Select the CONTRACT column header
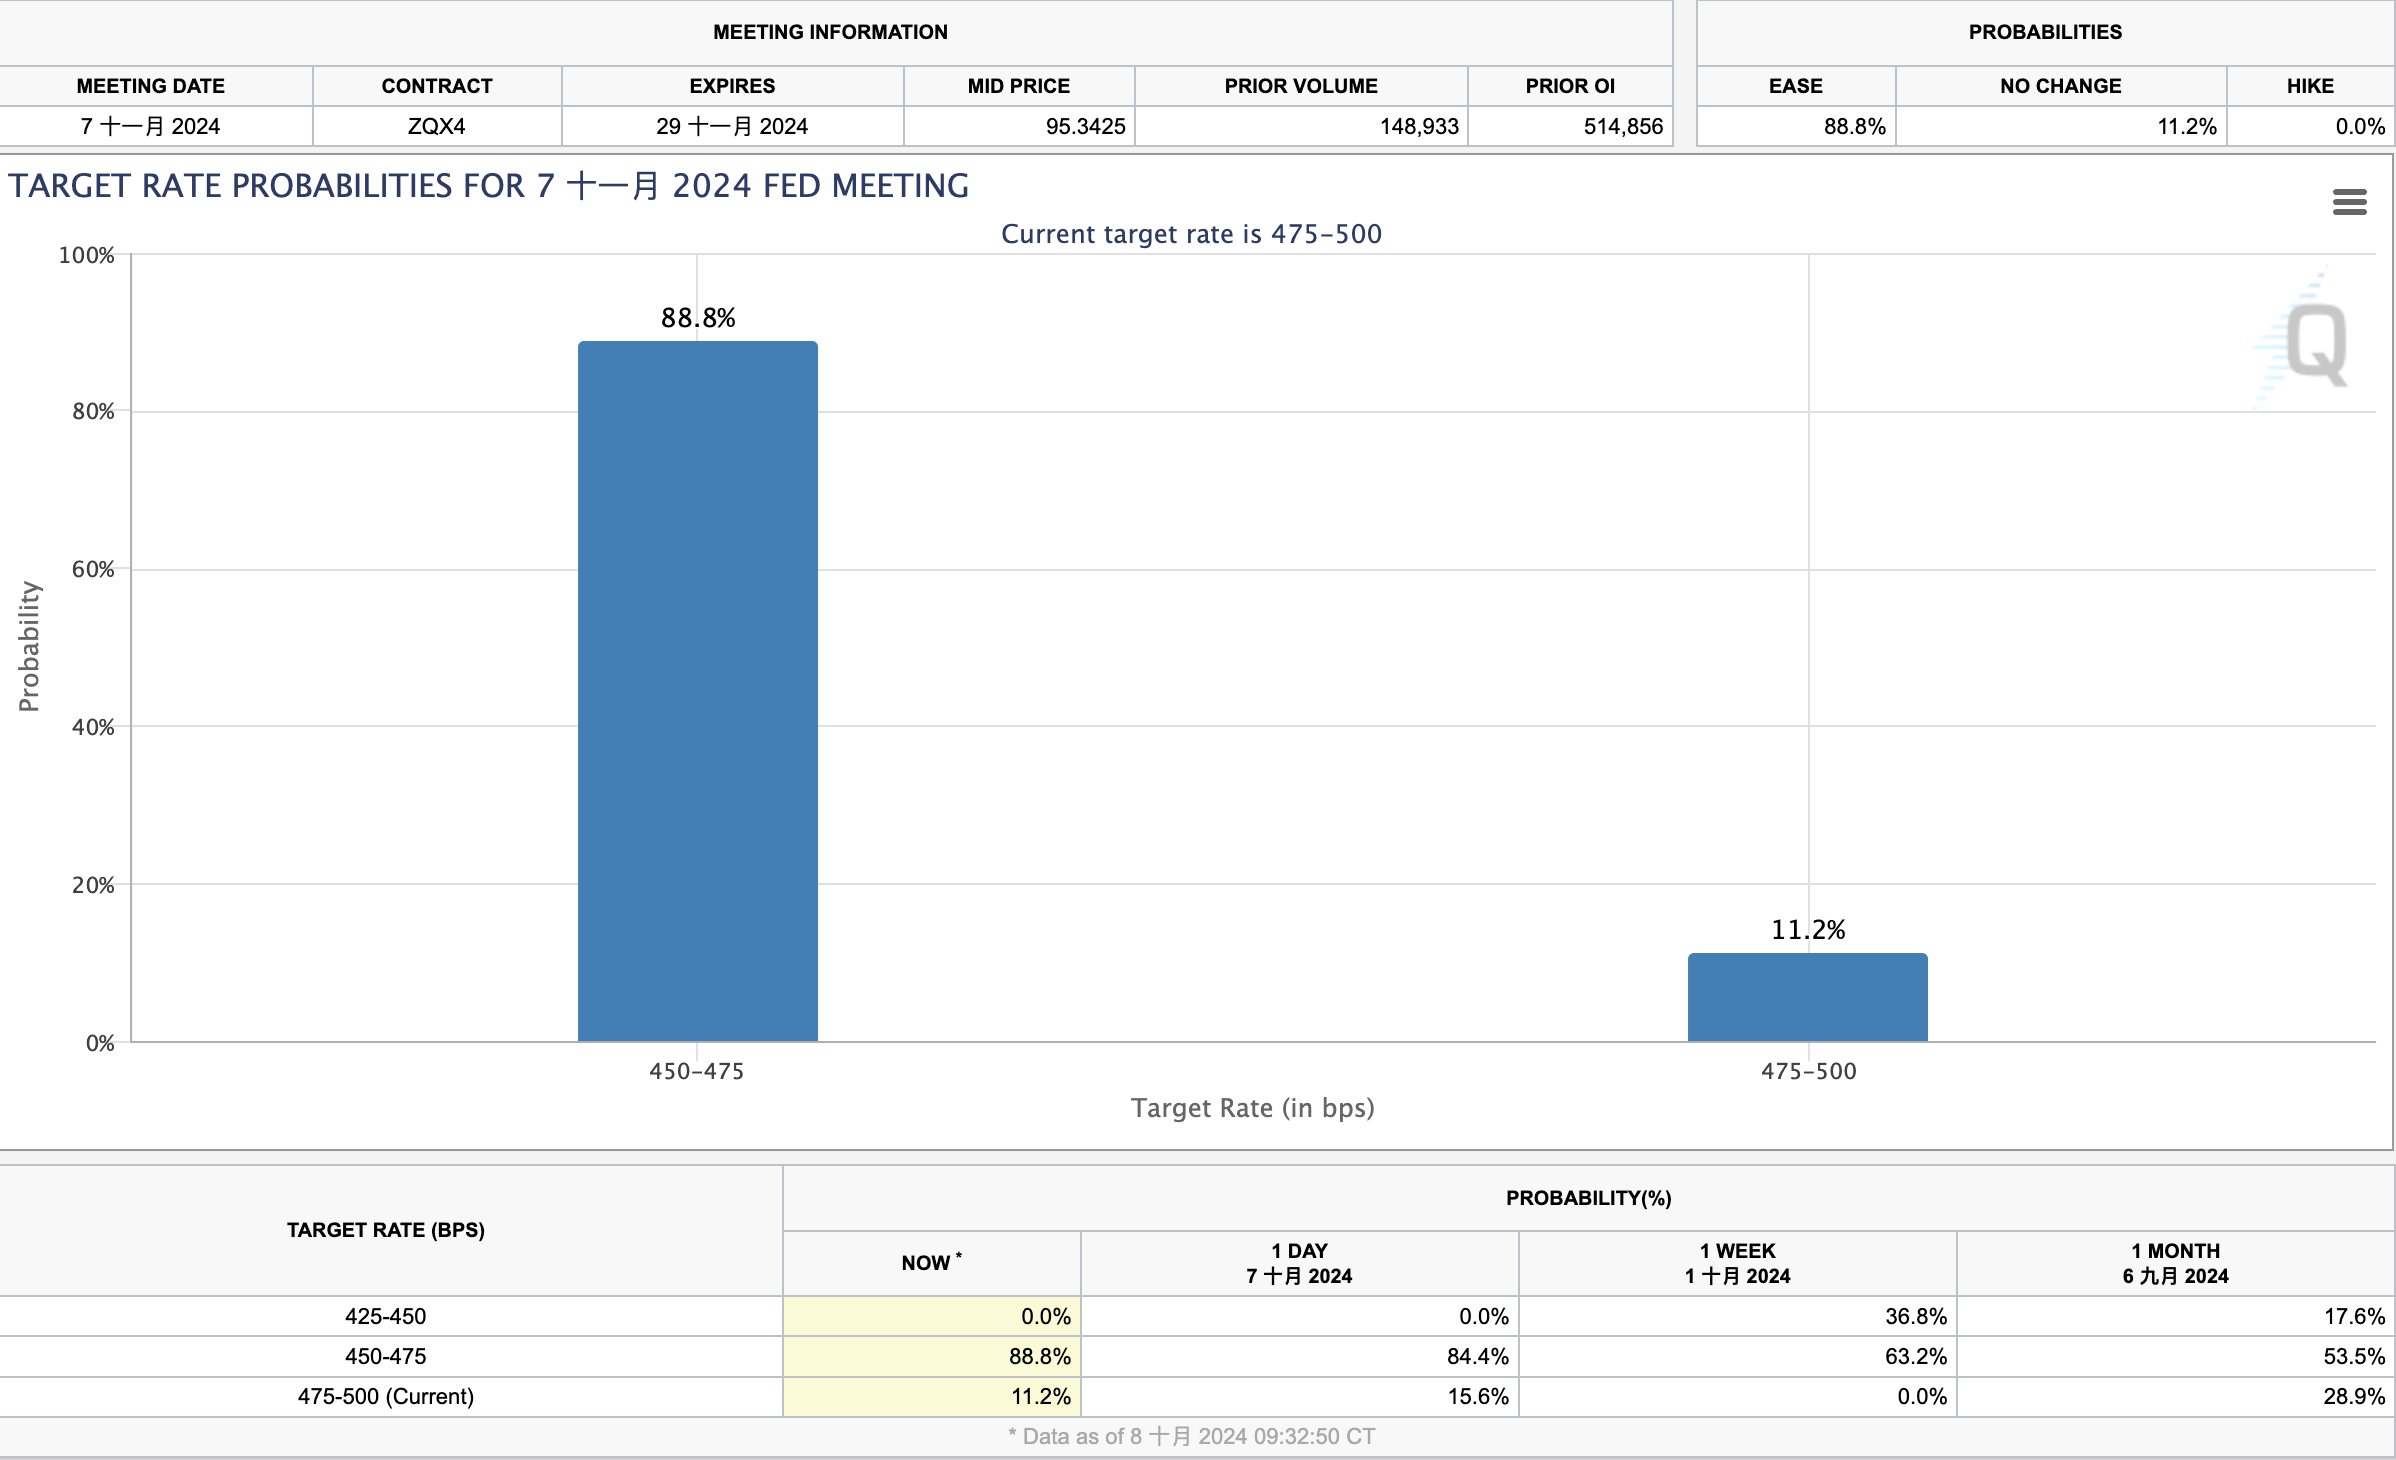Viewport: 2396px width, 1460px height. (x=436, y=86)
